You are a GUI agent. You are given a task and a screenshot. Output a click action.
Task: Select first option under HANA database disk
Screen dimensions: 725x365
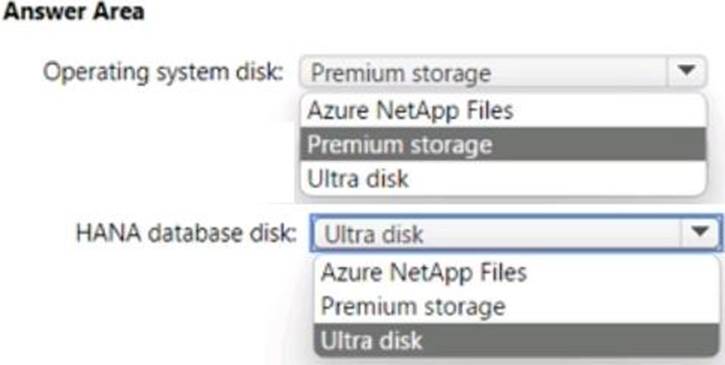(x=516, y=272)
